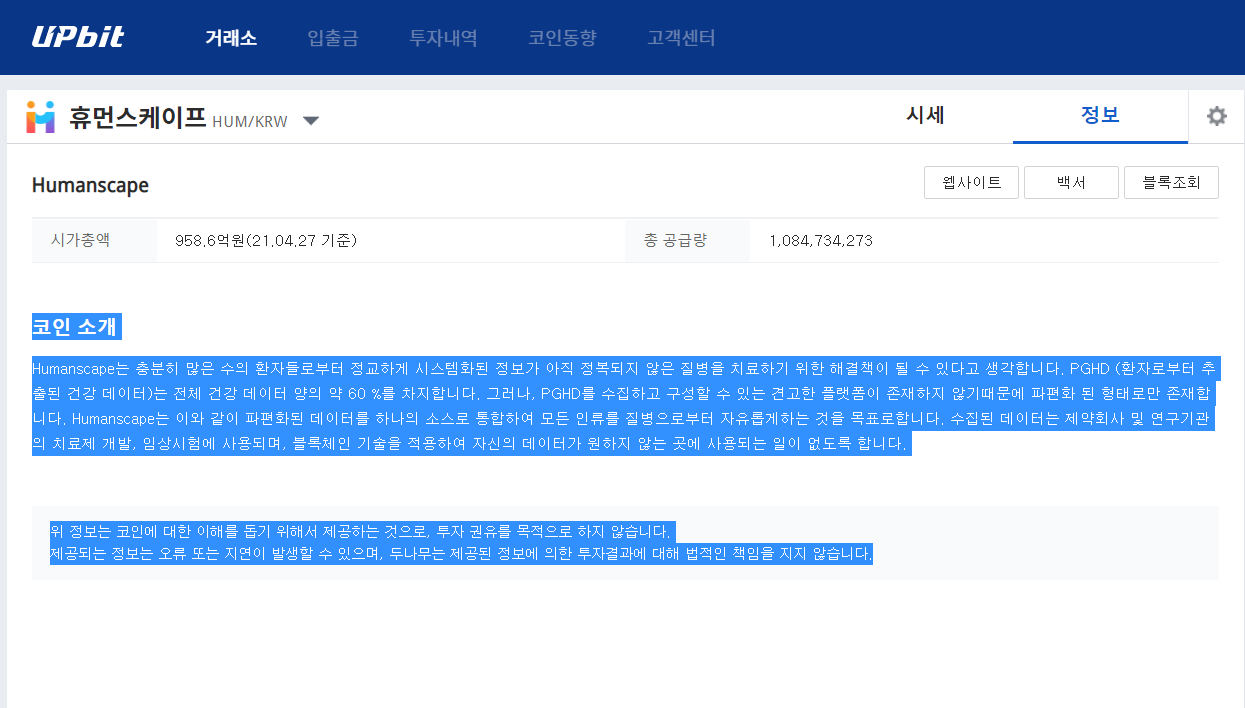Click the UPbit logo
The image size is (1245, 708).
point(78,38)
